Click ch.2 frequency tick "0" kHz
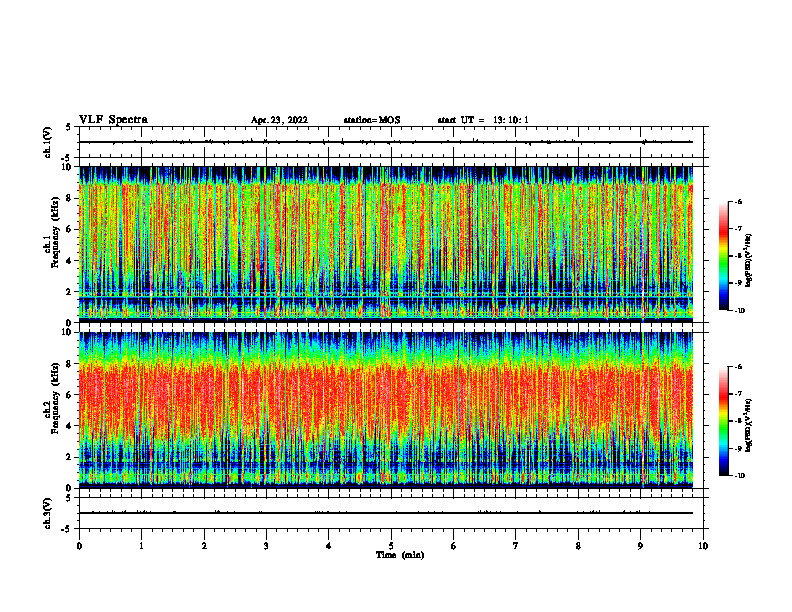The width and height of the screenshot is (792, 612). click(71, 488)
